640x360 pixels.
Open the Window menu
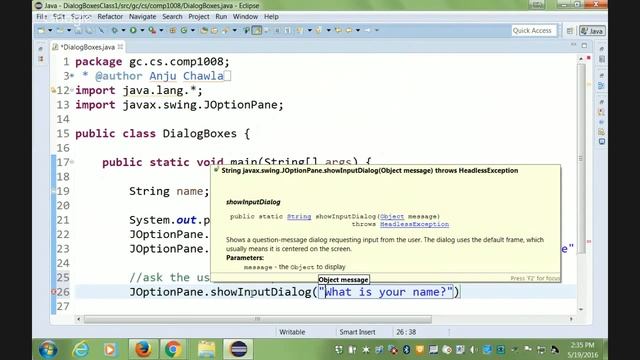point(245,17)
